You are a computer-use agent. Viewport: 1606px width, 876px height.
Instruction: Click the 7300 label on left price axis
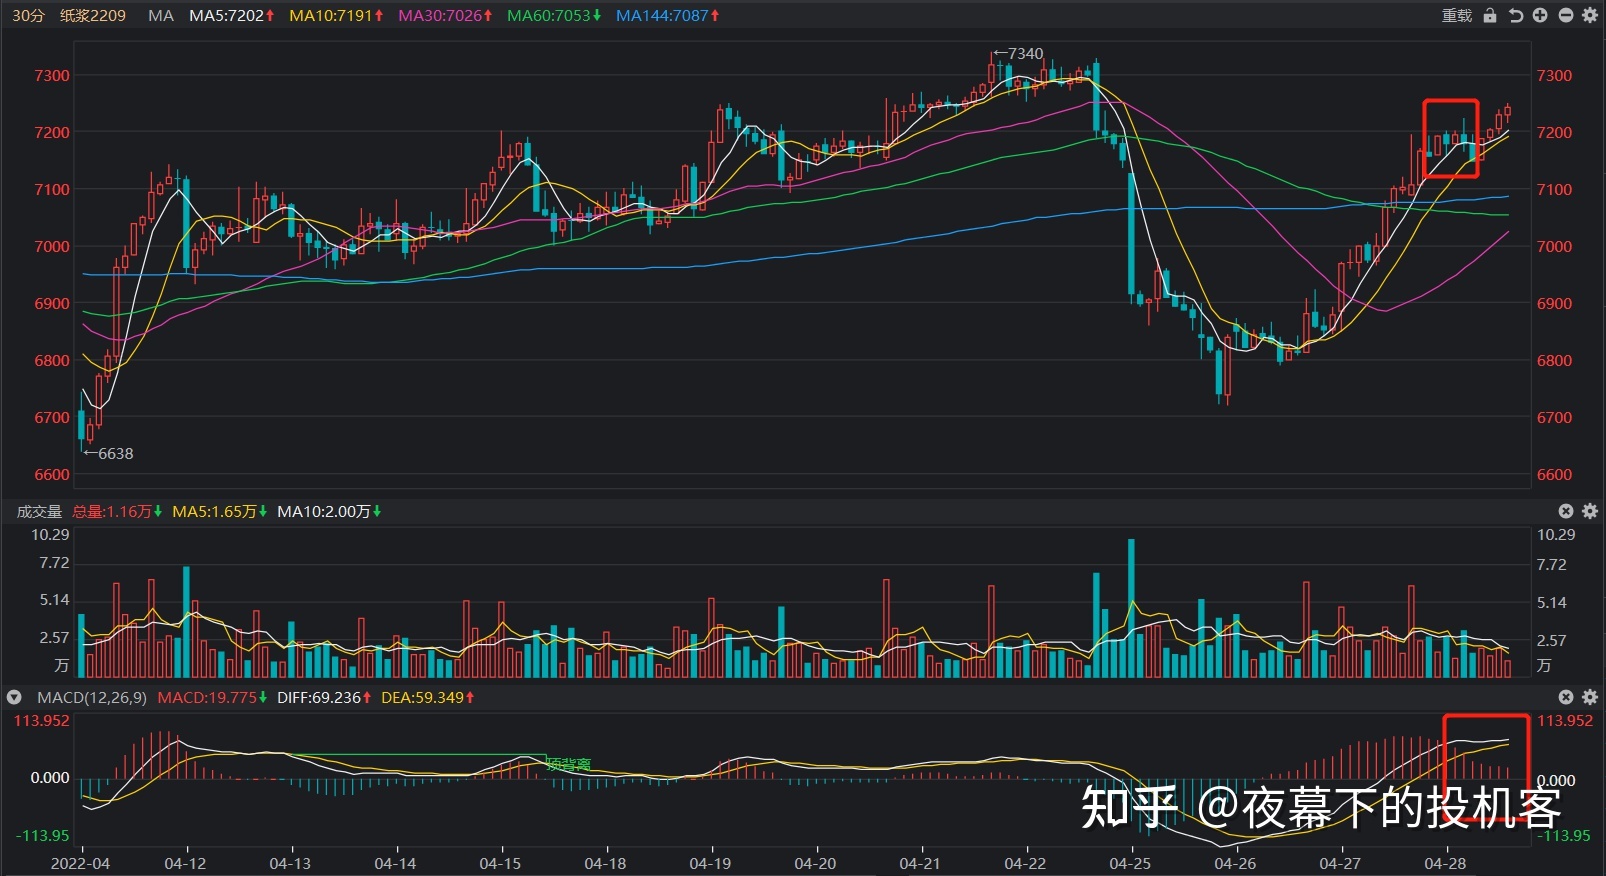tap(52, 75)
